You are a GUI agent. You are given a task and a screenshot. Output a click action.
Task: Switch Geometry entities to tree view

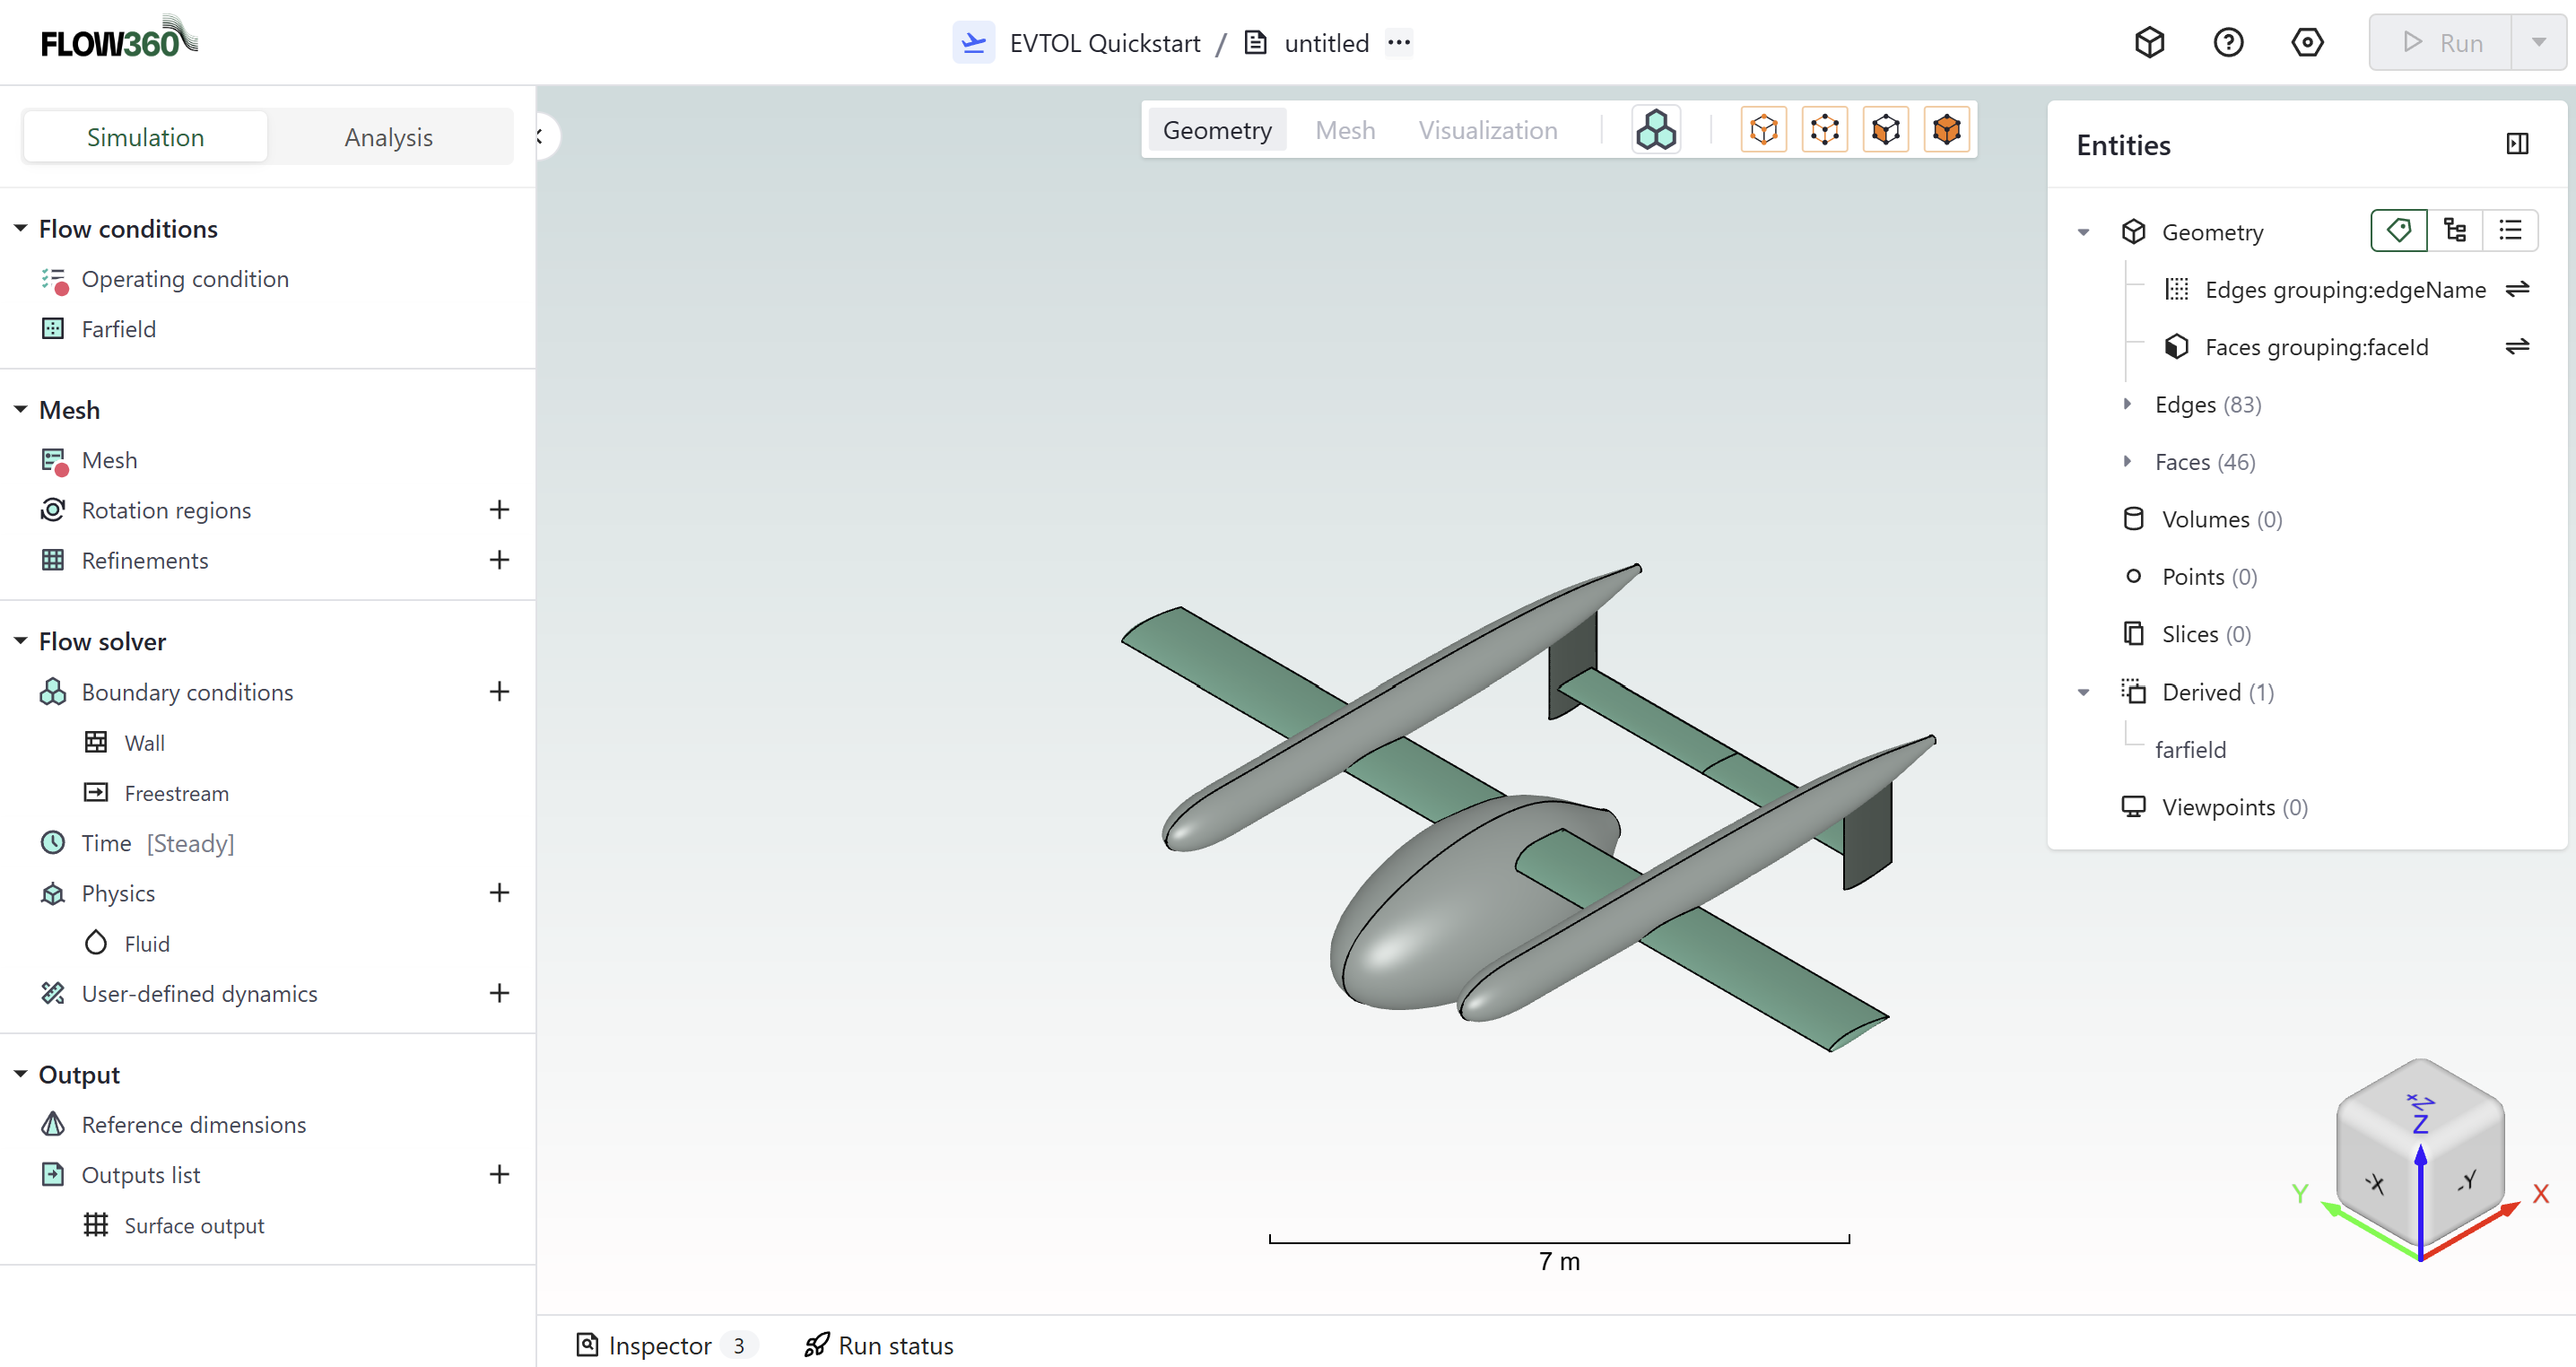pos(2454,231)
